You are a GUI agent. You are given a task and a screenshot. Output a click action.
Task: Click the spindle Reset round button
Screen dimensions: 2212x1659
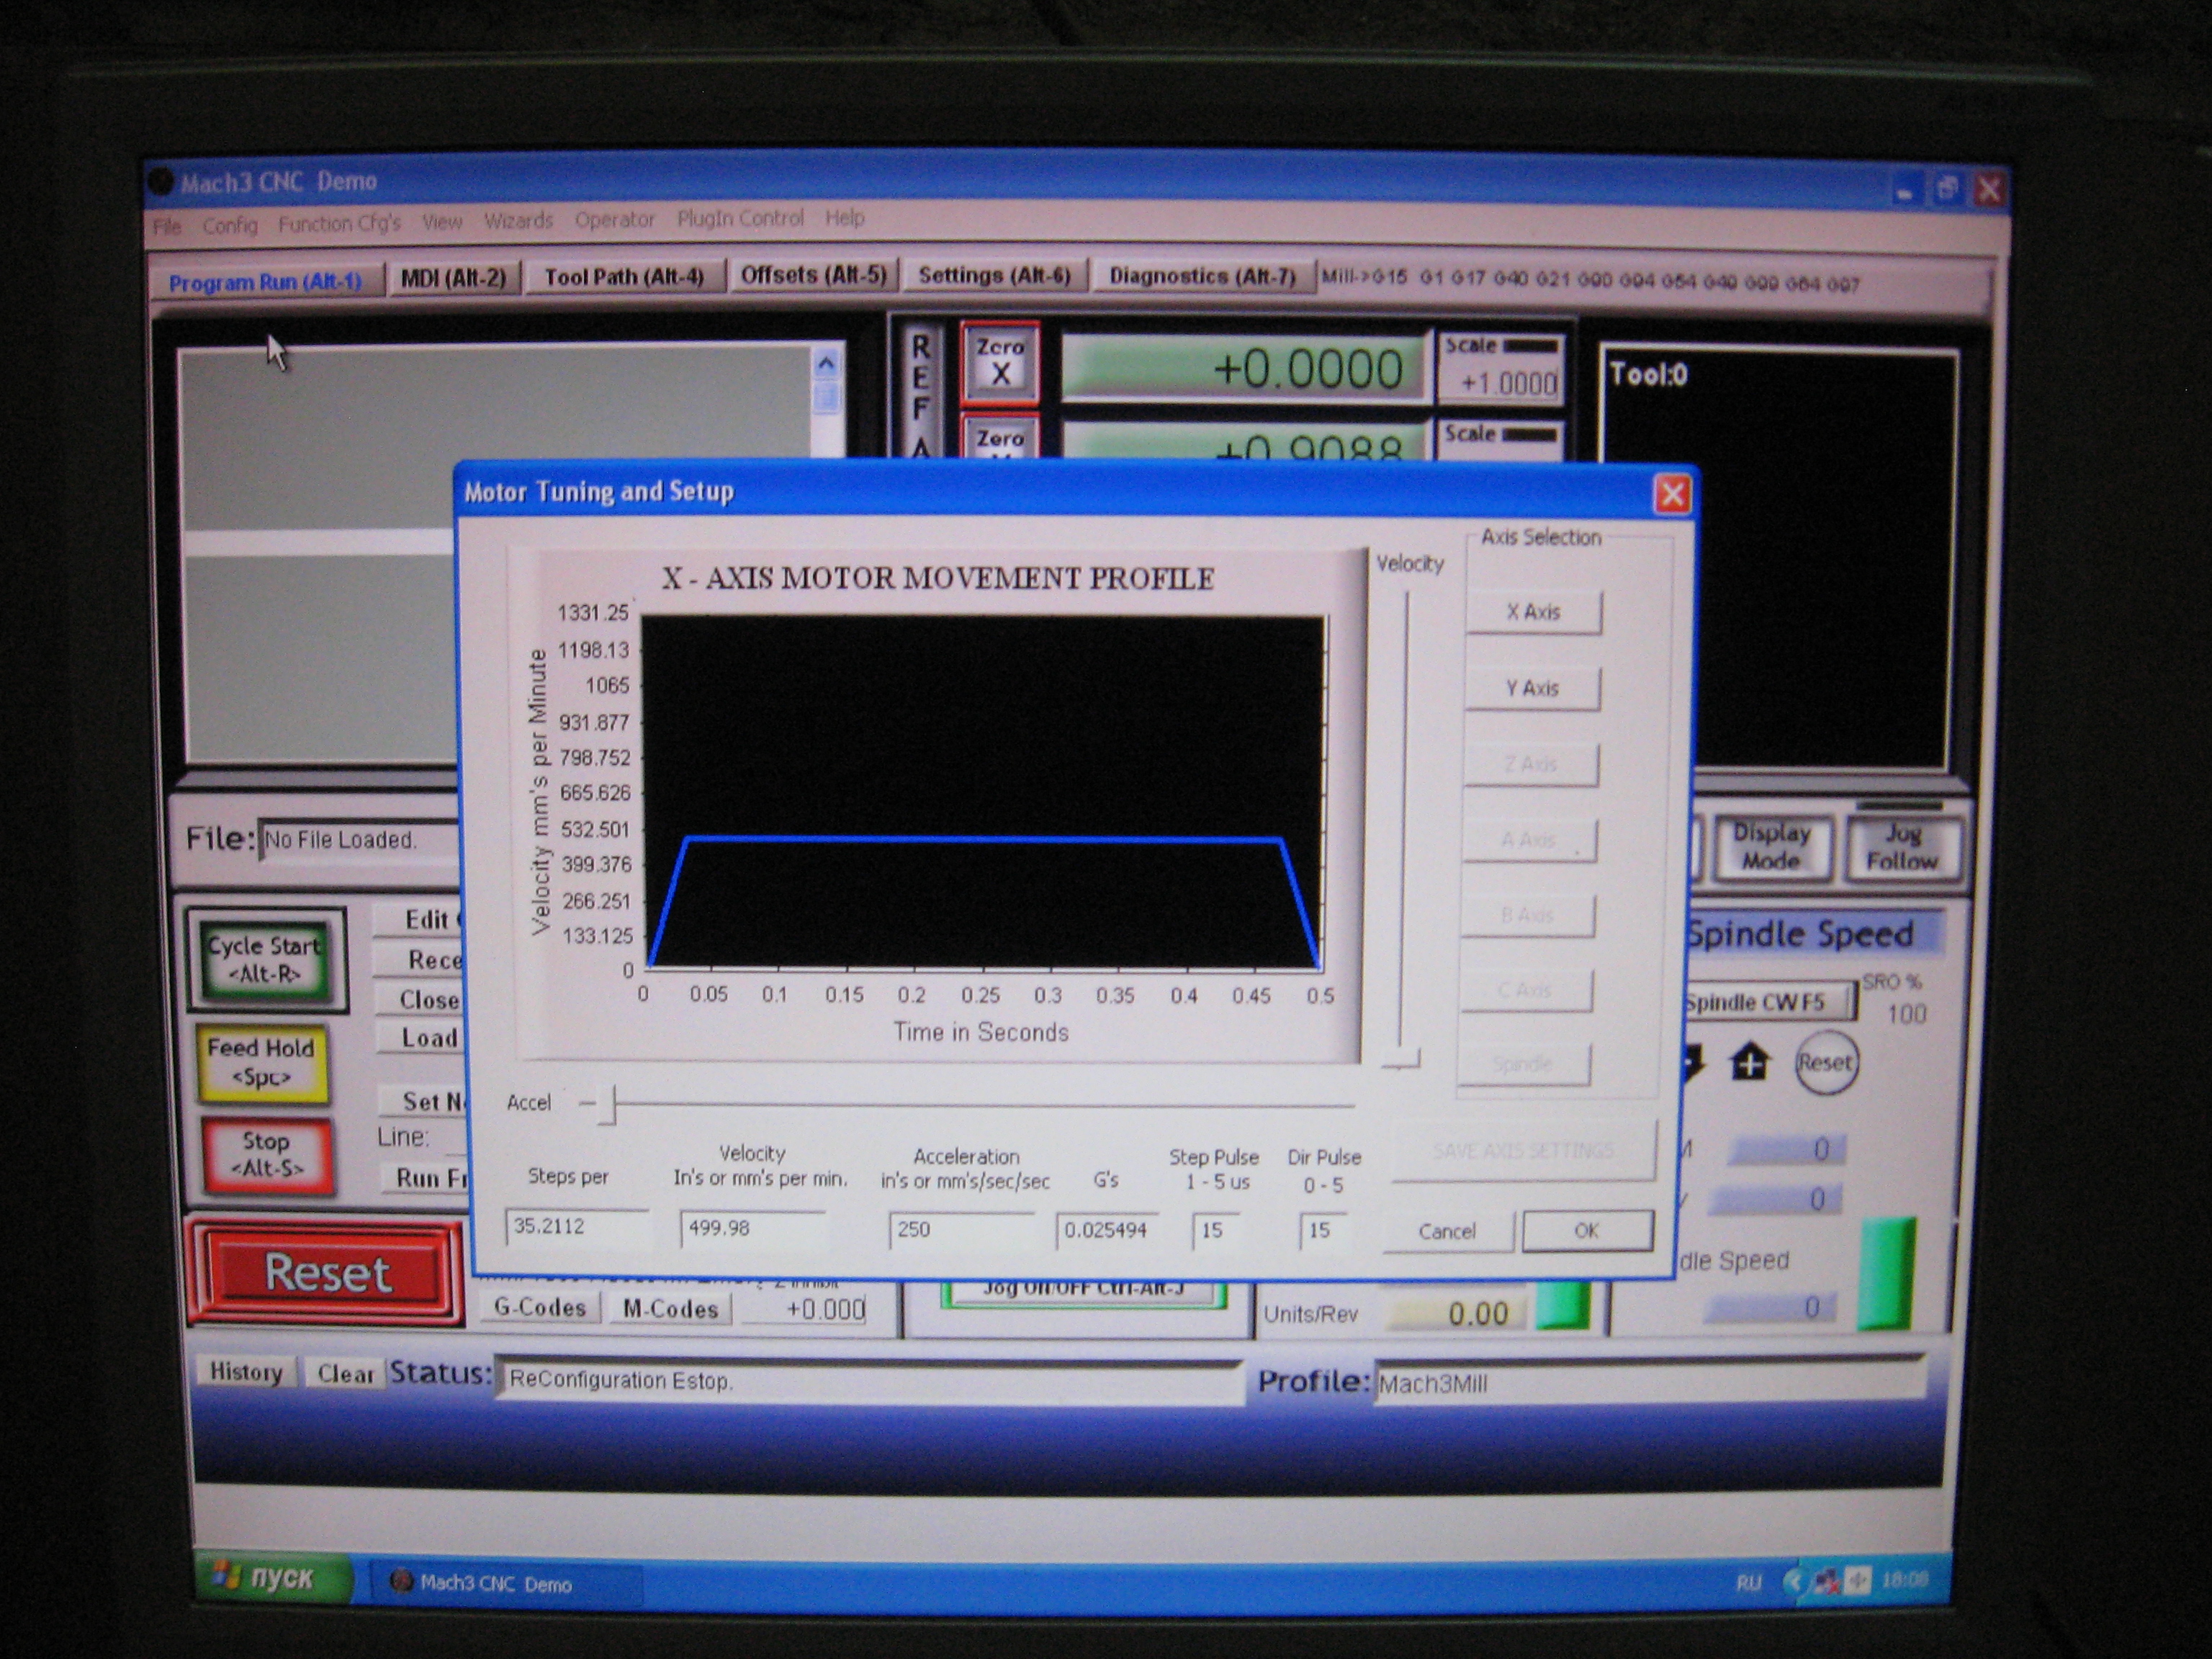[x=1825, y=1062]
